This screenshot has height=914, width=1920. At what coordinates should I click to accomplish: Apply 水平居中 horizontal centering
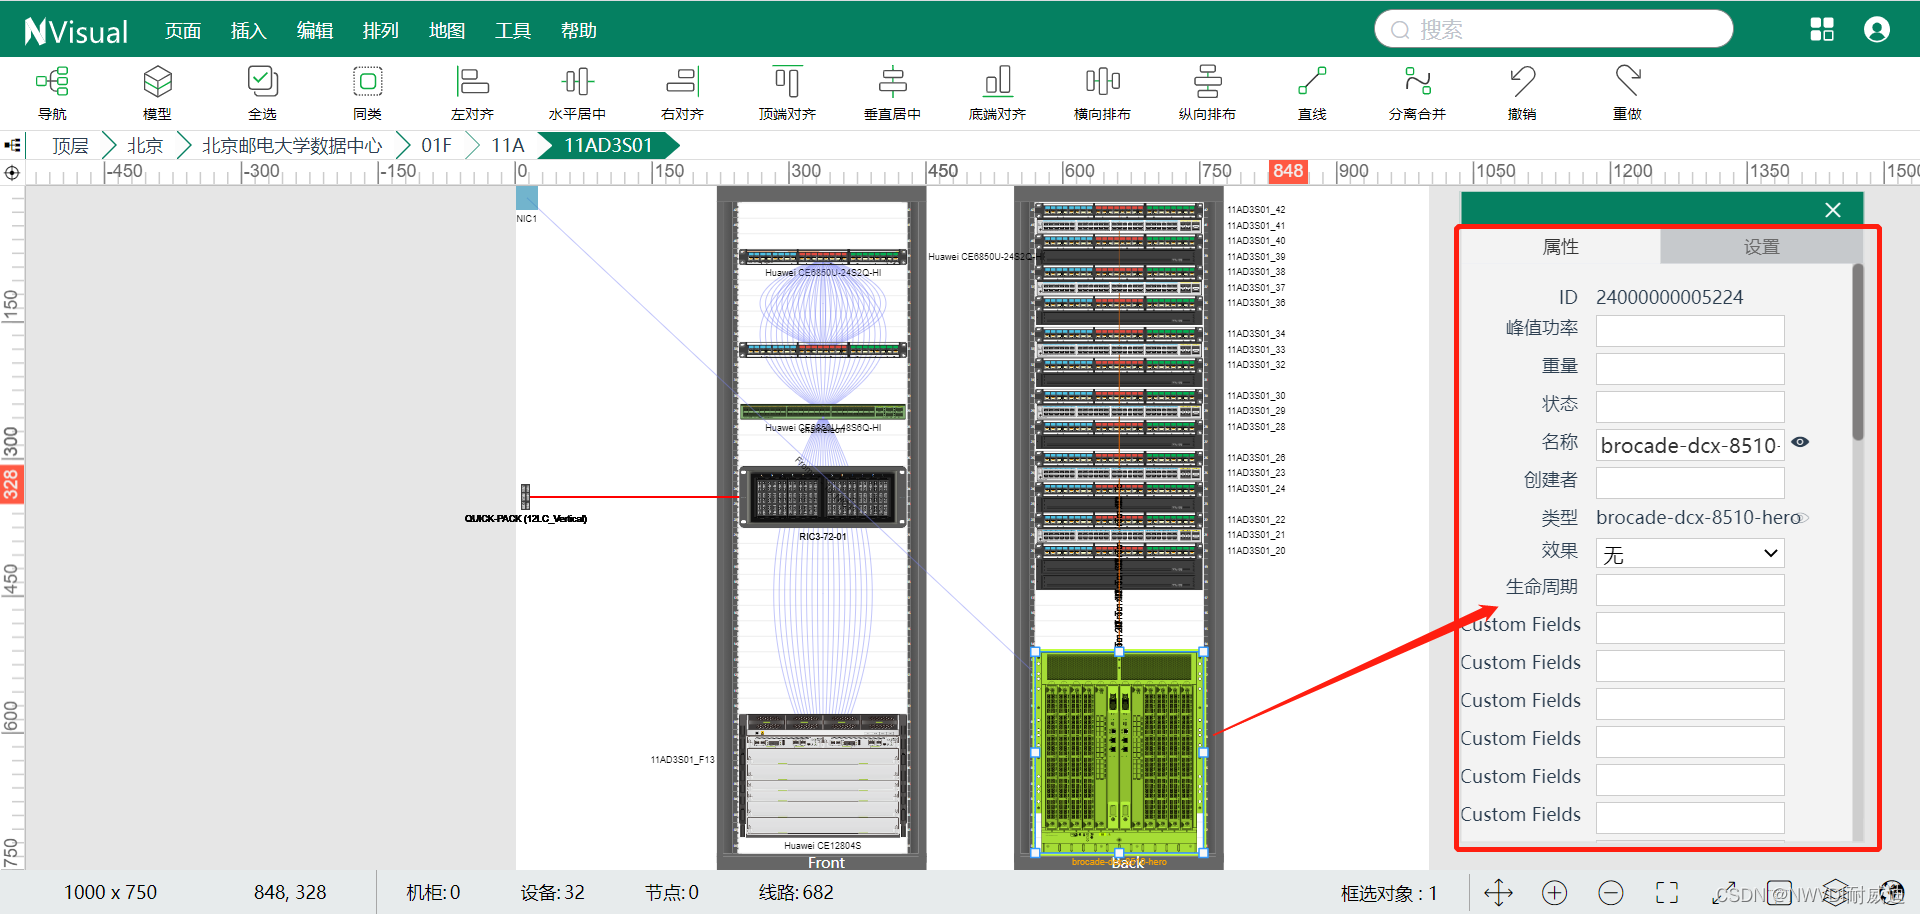point(577,92)
